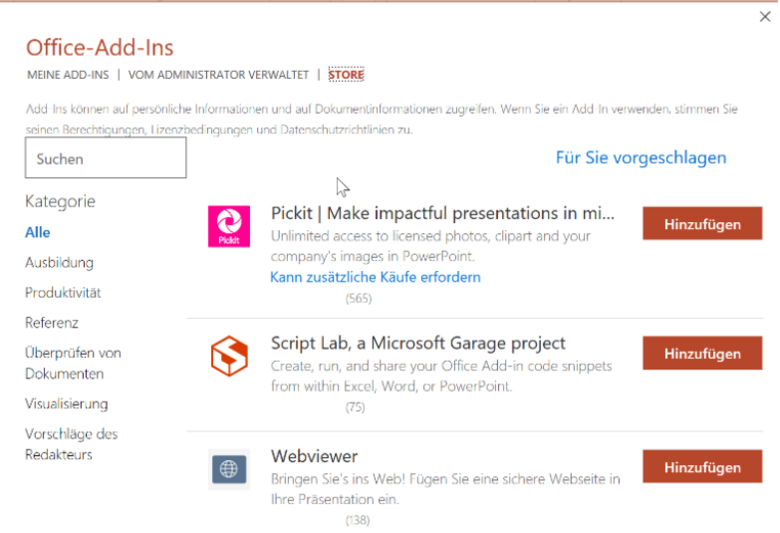Open Vorschläge des Redakteurs category
This screenshot has height=533, width=780.
coord(71,444)
